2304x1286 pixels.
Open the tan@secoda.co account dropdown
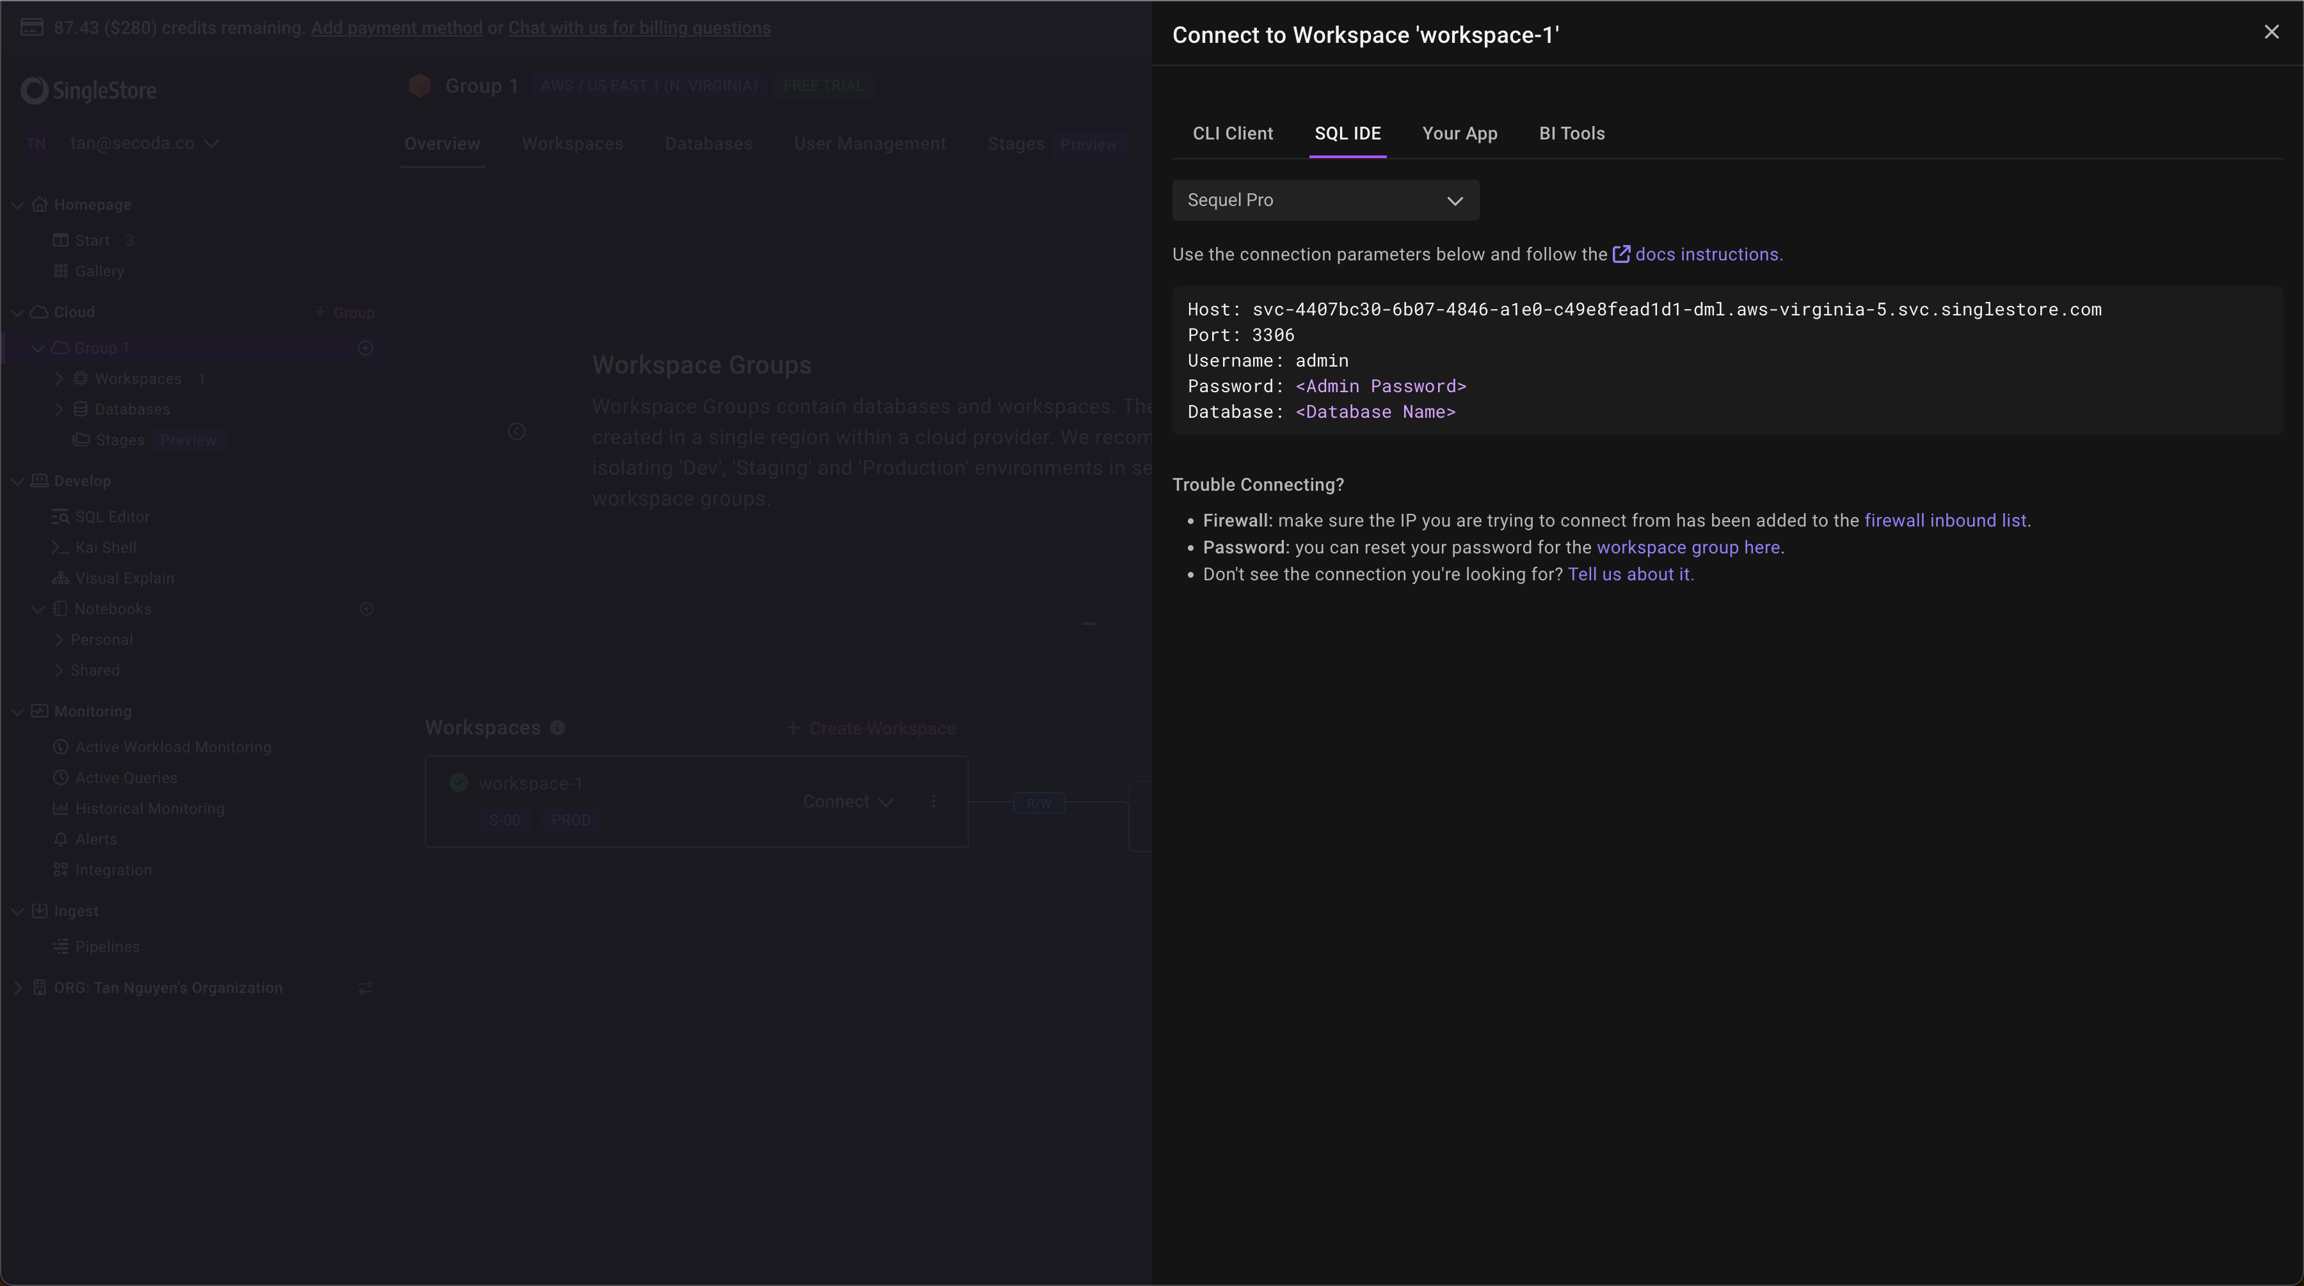(x=144, y=143)
